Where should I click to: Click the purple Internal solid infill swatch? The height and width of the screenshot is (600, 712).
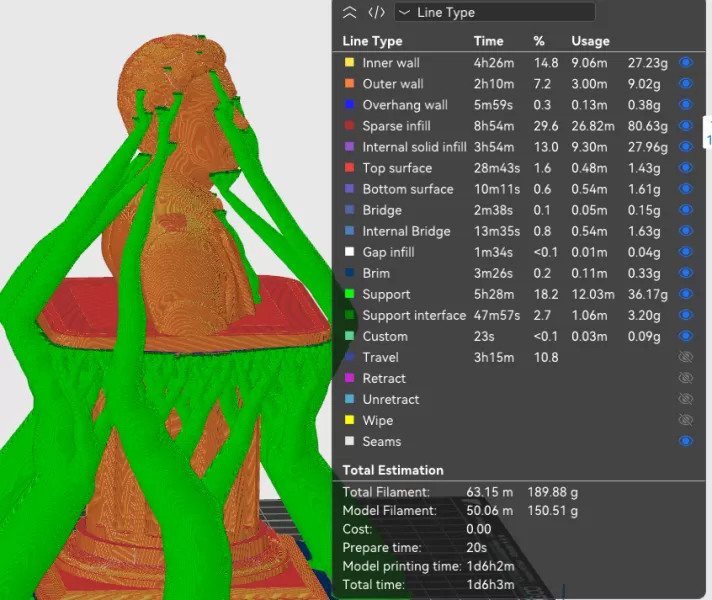(349, 147)
